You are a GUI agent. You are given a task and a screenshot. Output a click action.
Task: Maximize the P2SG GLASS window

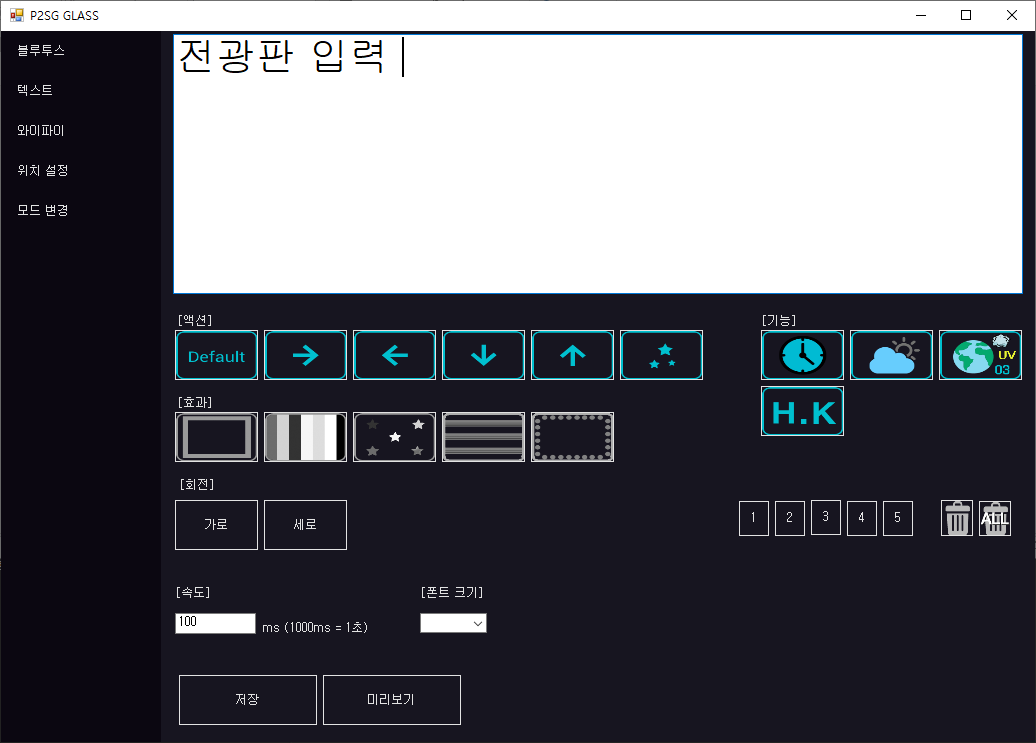click(966, 15)
